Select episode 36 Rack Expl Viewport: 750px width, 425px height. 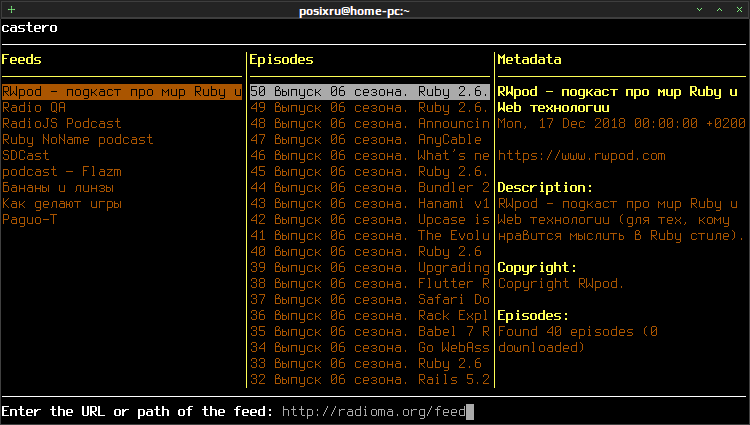click(x=370, y=316)
